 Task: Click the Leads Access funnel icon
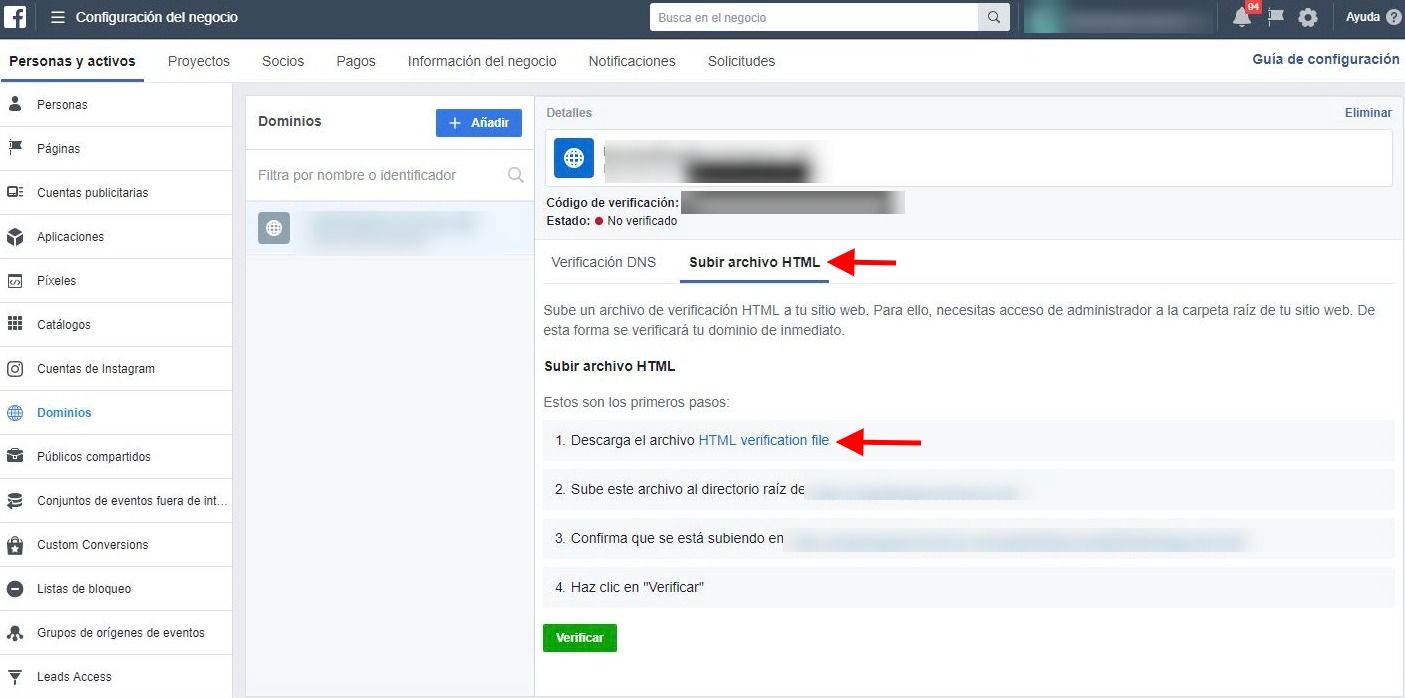tap(15, 677)
